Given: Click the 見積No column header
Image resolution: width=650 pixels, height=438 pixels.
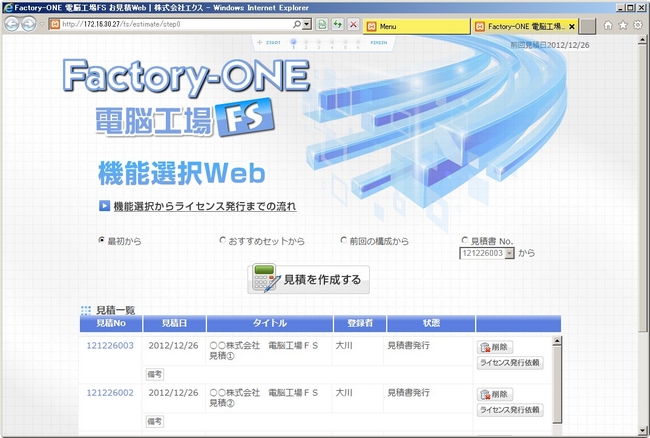Looking at the screenshot, I should pyautogui.click(x=111, y=323).
